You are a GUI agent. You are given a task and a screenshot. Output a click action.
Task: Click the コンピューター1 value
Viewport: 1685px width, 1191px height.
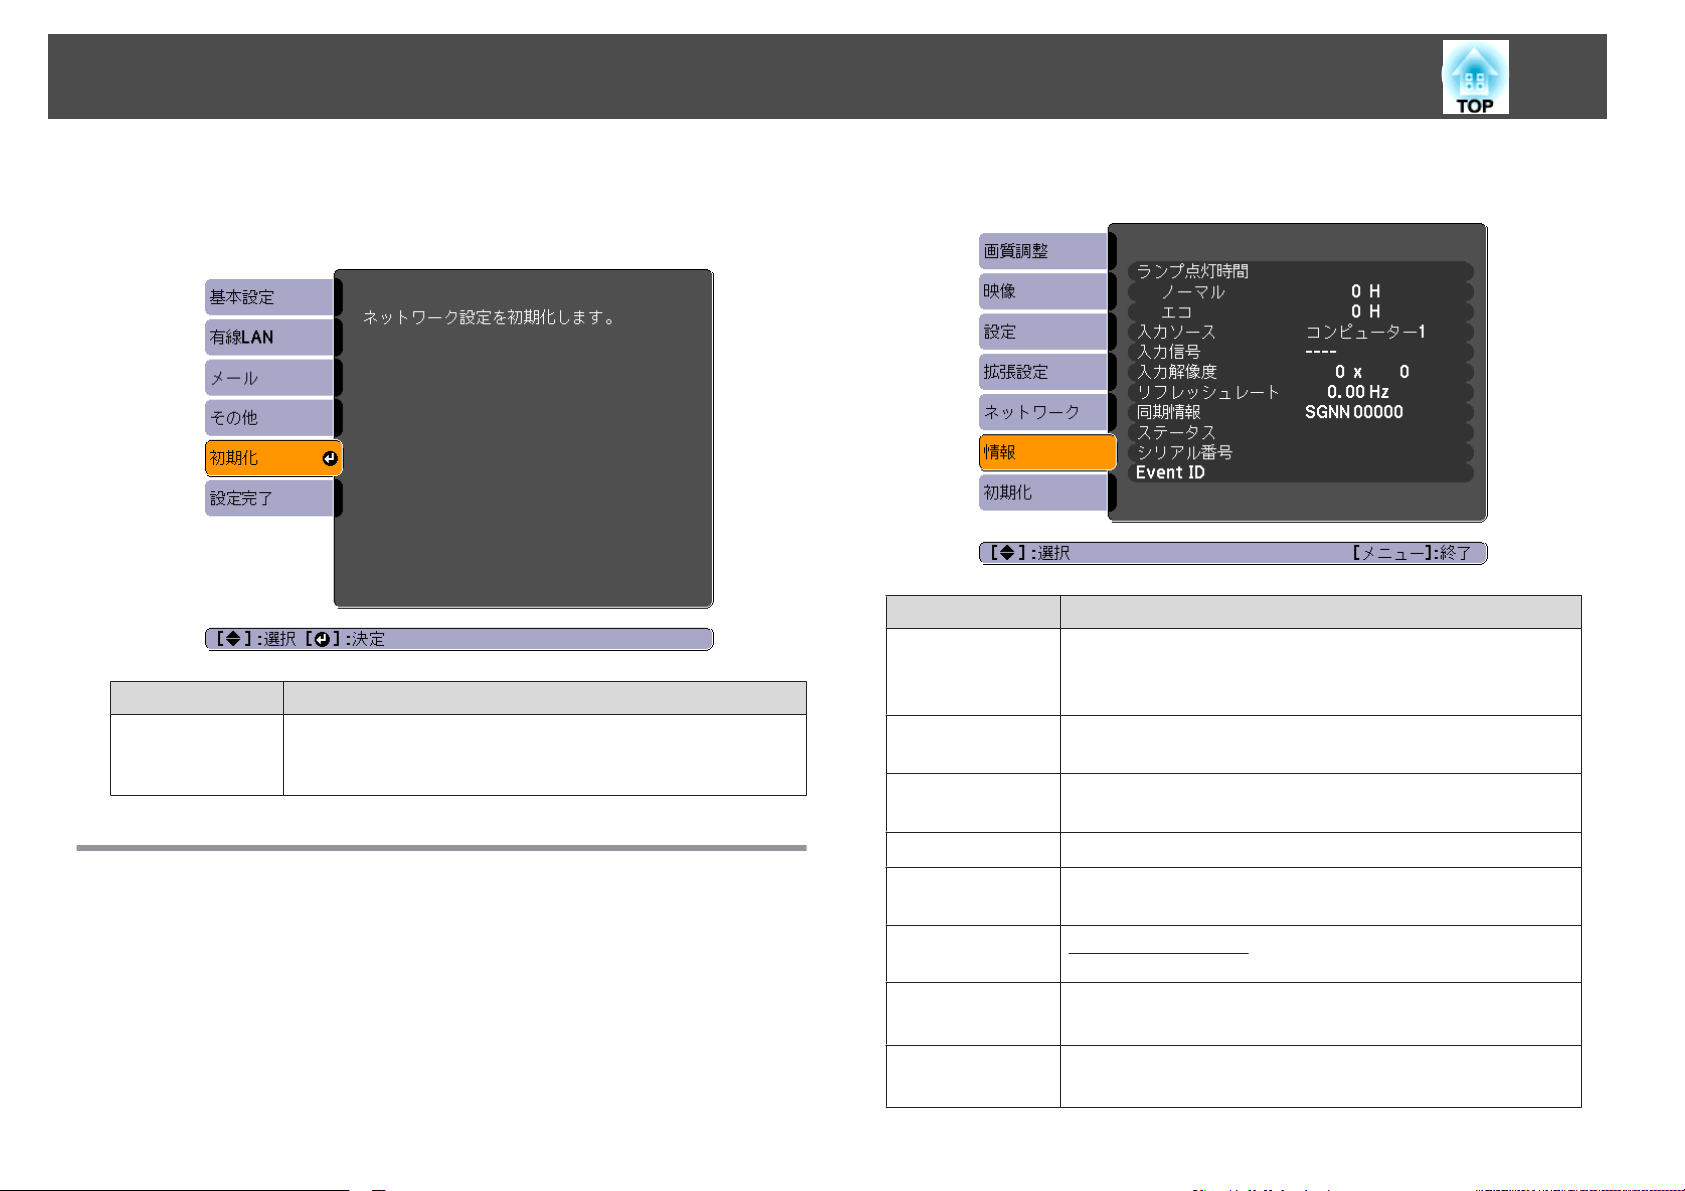(x=1366, y=331)
